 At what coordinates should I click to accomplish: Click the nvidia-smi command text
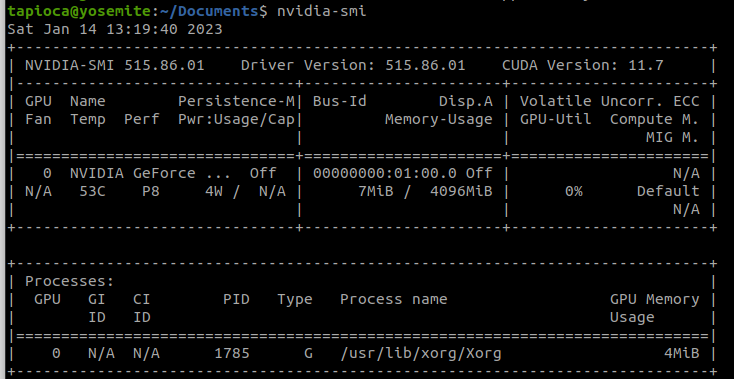pos(322,11)
